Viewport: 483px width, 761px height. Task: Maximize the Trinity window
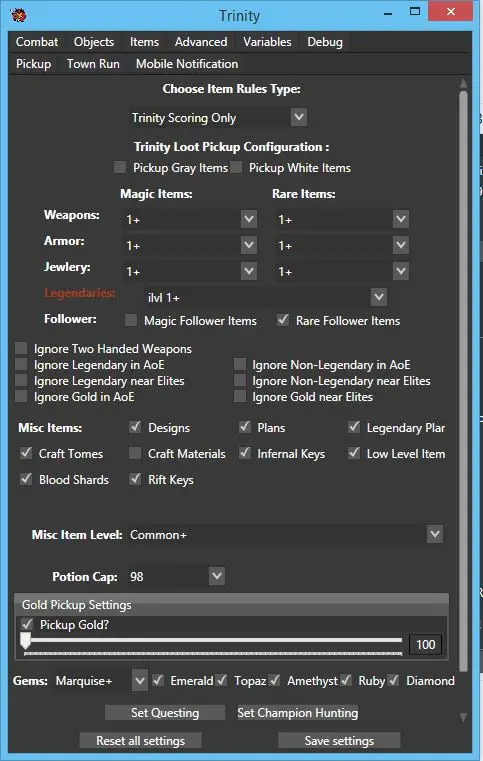pos(415,12)
